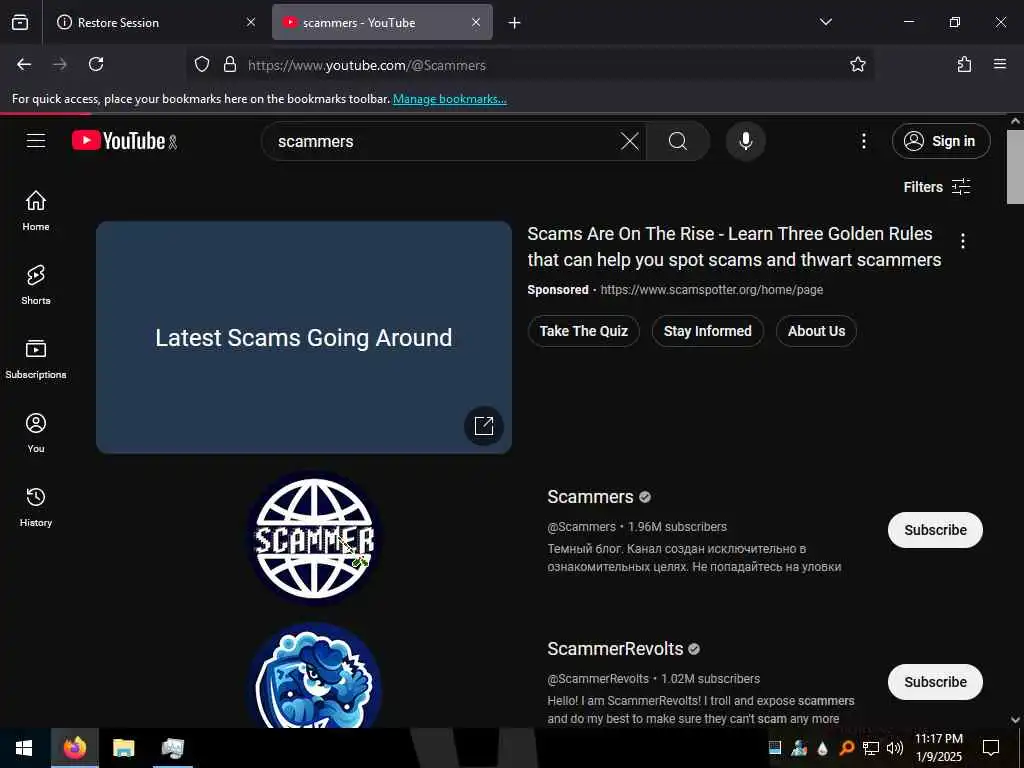Click the magnifying glass search button
The image size is (1024, 768).
678,141
